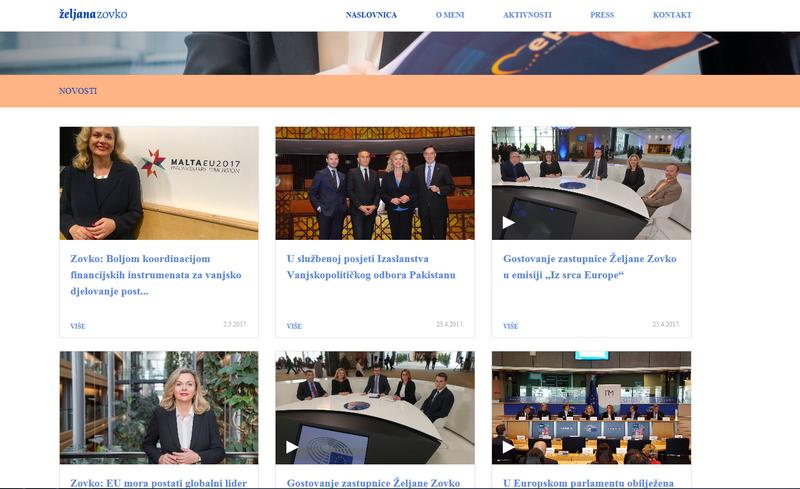Click play icon on the European Parliament conference video
Viewport: 800px width, 489px height.
509,446
